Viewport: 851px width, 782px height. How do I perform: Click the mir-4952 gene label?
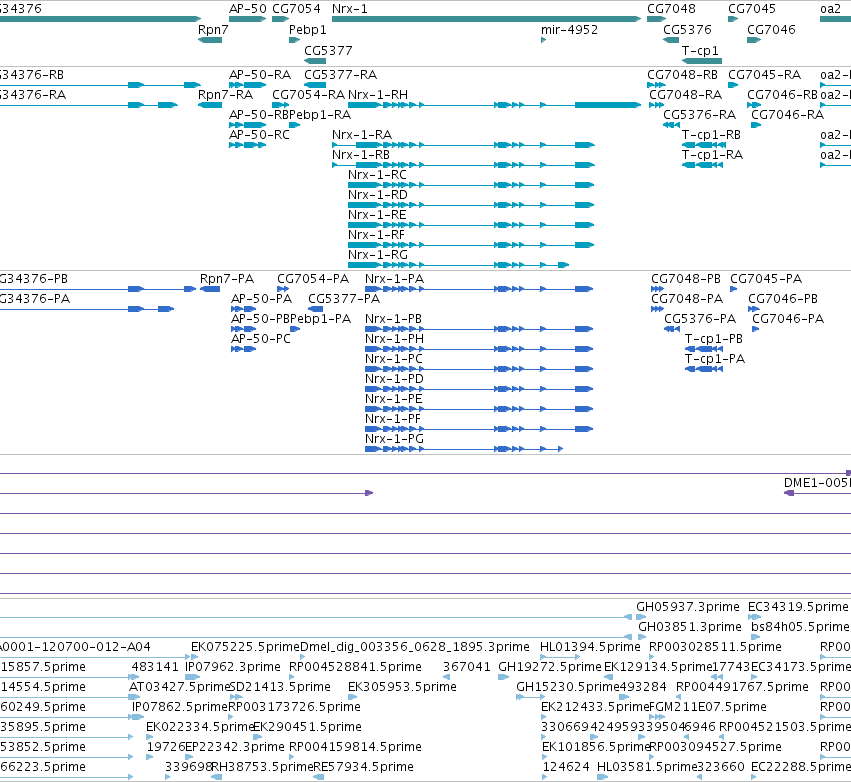coord(569,29)
